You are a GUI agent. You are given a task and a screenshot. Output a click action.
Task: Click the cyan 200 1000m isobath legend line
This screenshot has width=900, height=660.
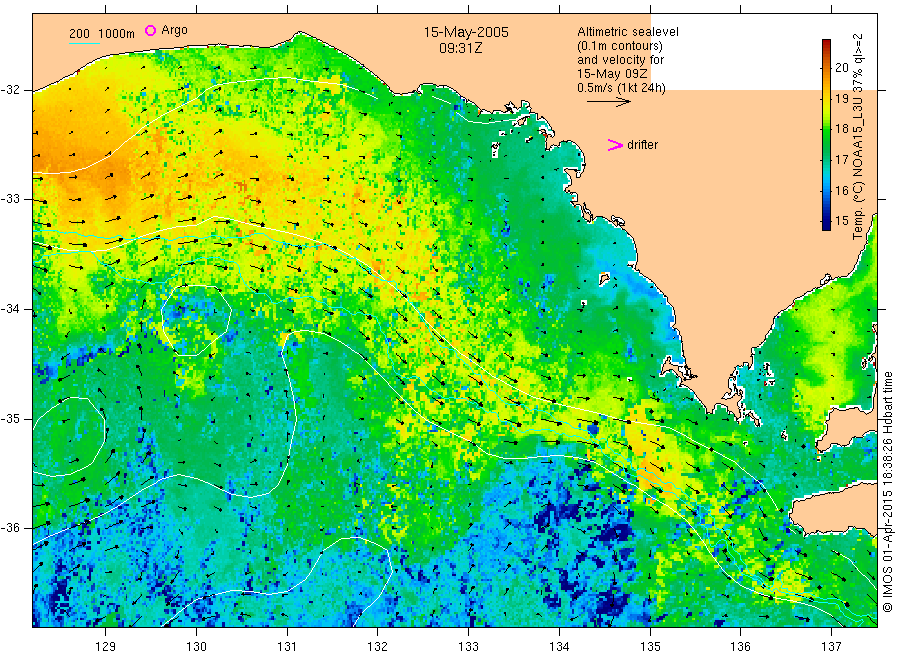pos(84,44)
